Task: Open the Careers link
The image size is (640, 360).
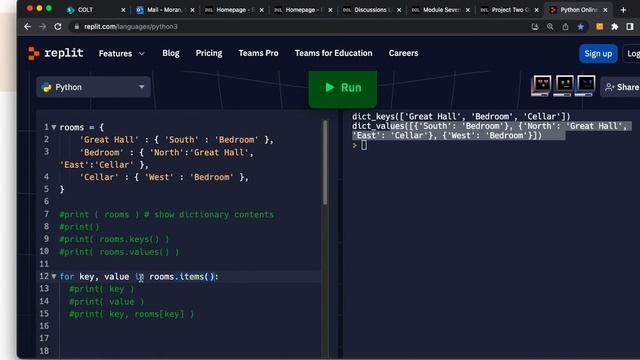Action: pyautogui.click(x=403, y=53)
